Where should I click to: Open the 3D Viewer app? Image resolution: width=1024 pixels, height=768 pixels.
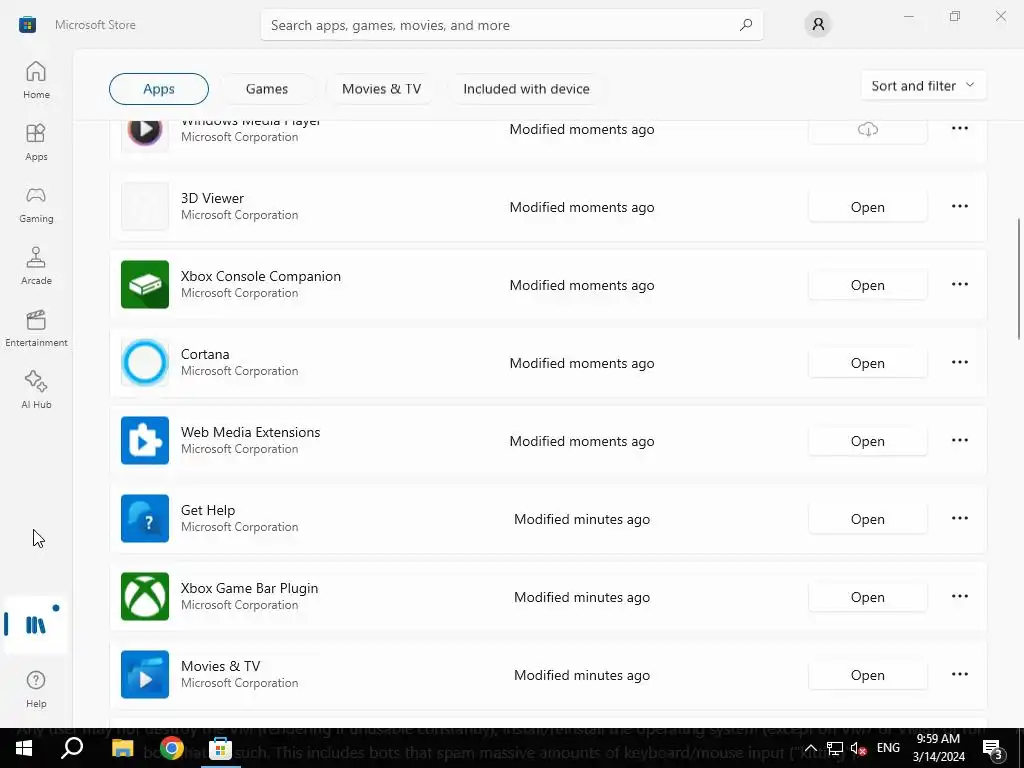pos(867,207)
